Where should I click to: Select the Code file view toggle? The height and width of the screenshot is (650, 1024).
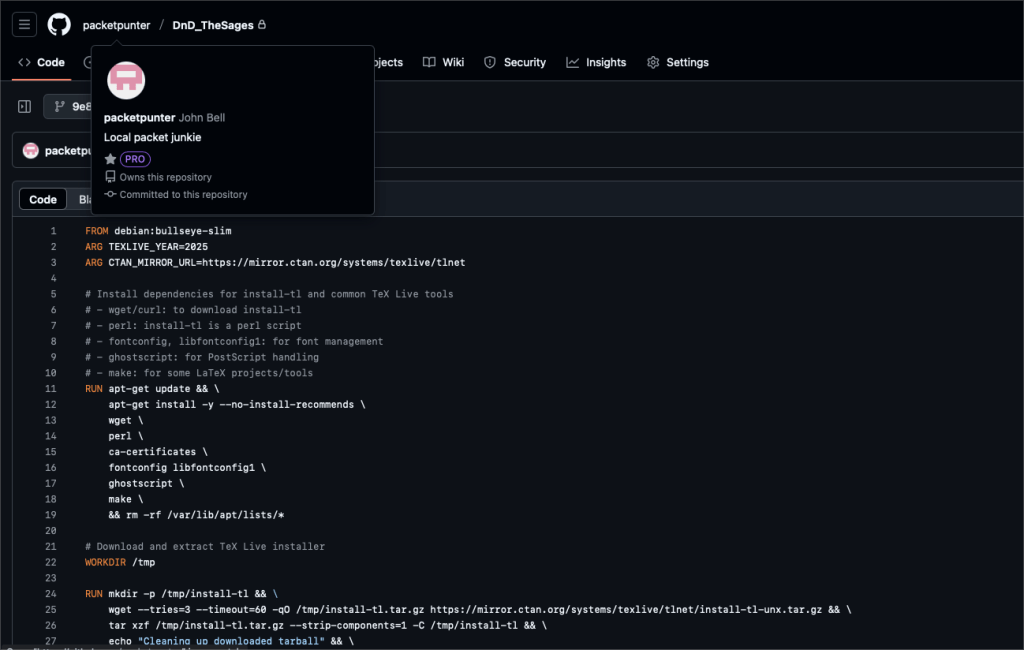click(x=43, y=199)
